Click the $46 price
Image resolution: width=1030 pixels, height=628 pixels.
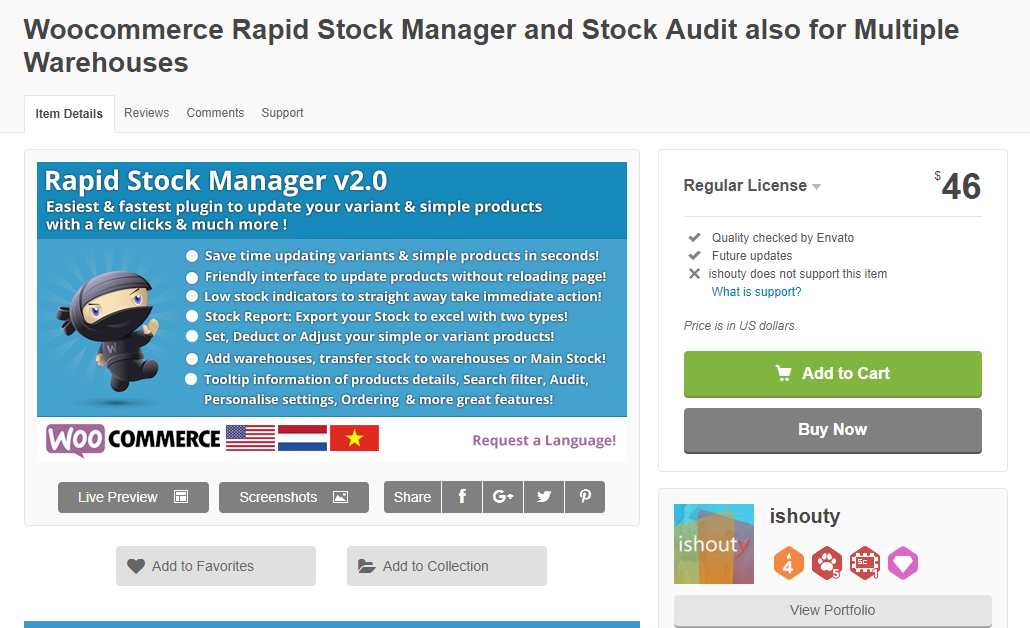(x=958, y=186)
